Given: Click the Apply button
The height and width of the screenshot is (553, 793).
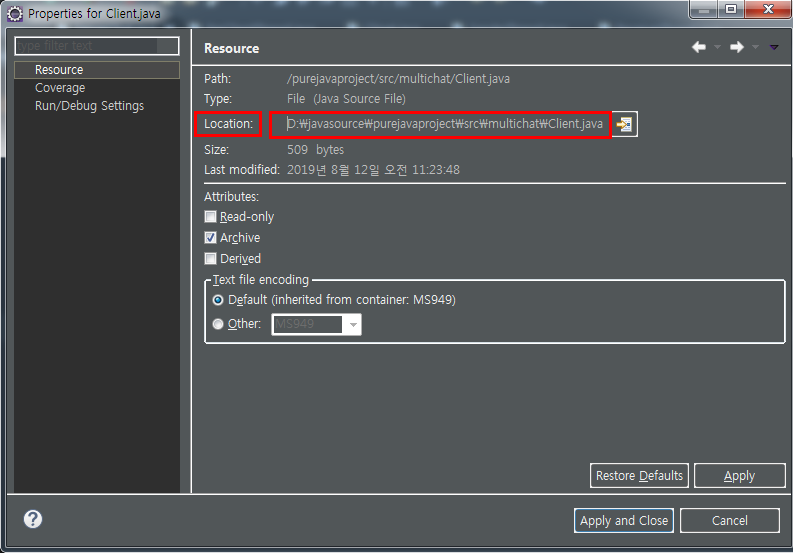Looking at the screenshot, I should point(739,476).
